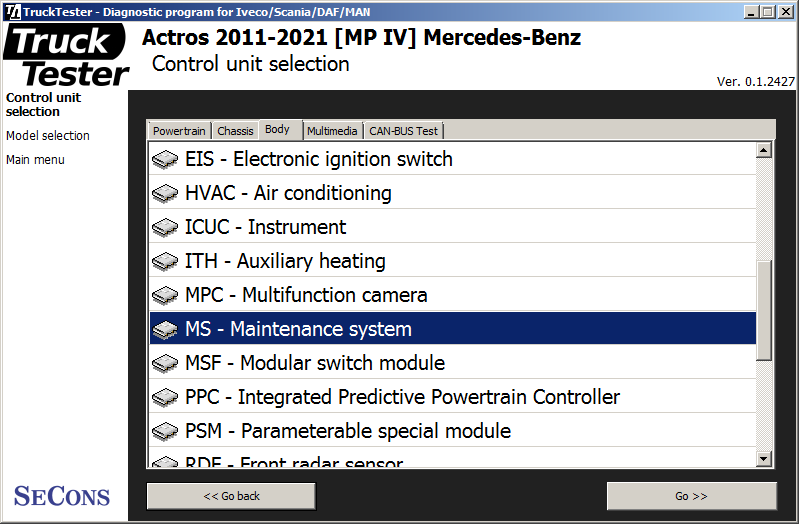Image resolution: width=799 pixels, height=524 pixels.
Task: Maximize the TruckTester window
Action: pos(768,11)
